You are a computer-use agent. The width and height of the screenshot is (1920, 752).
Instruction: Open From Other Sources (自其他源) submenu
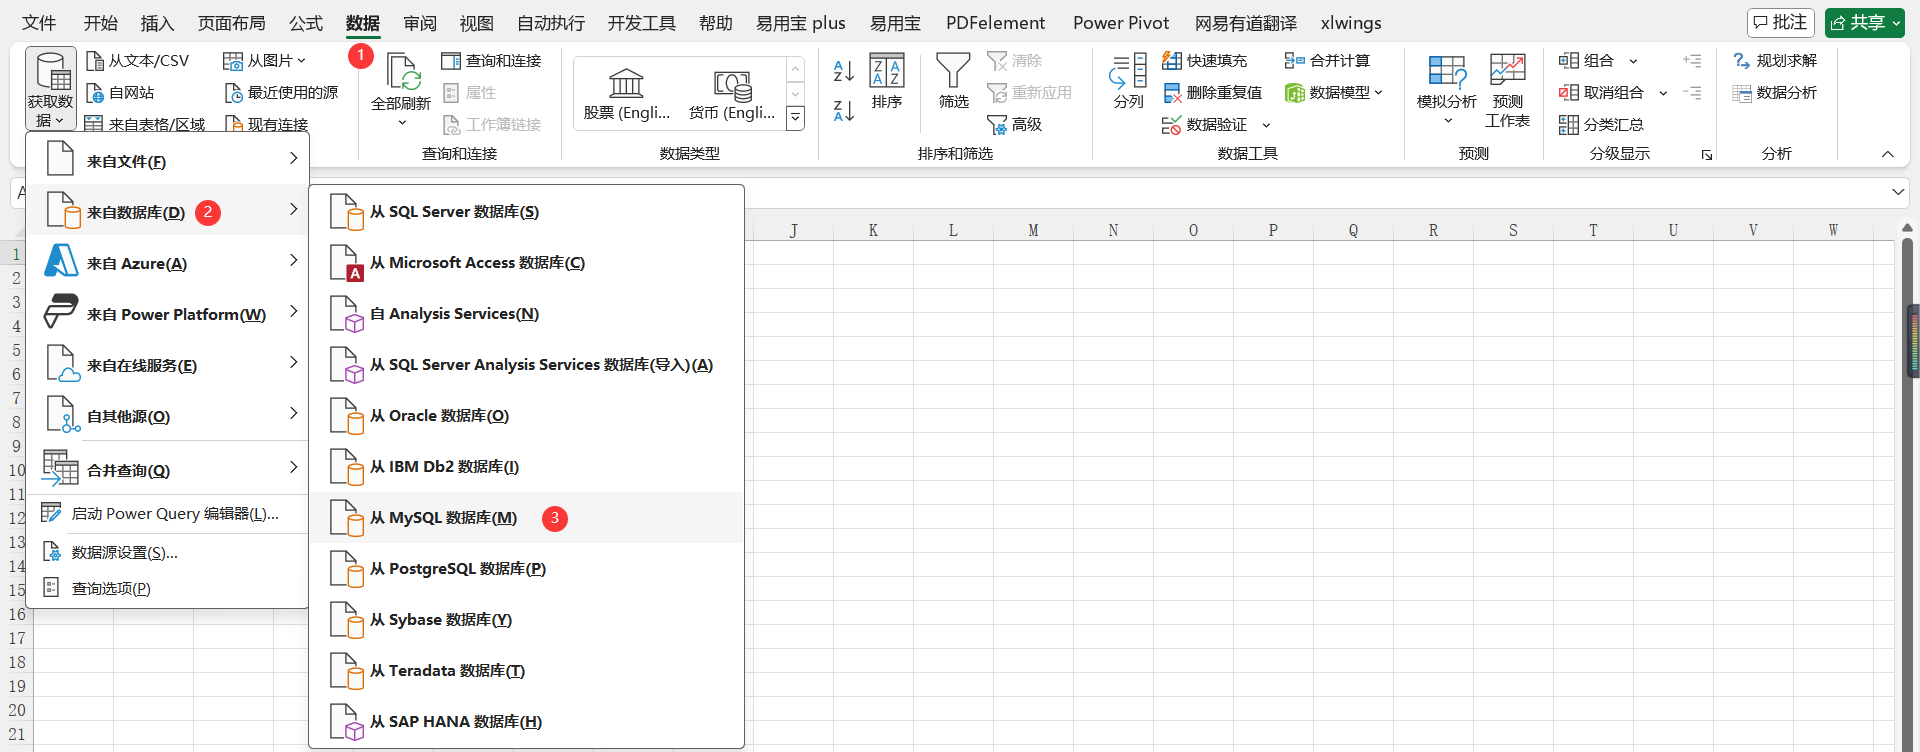(x=168, y=415)
